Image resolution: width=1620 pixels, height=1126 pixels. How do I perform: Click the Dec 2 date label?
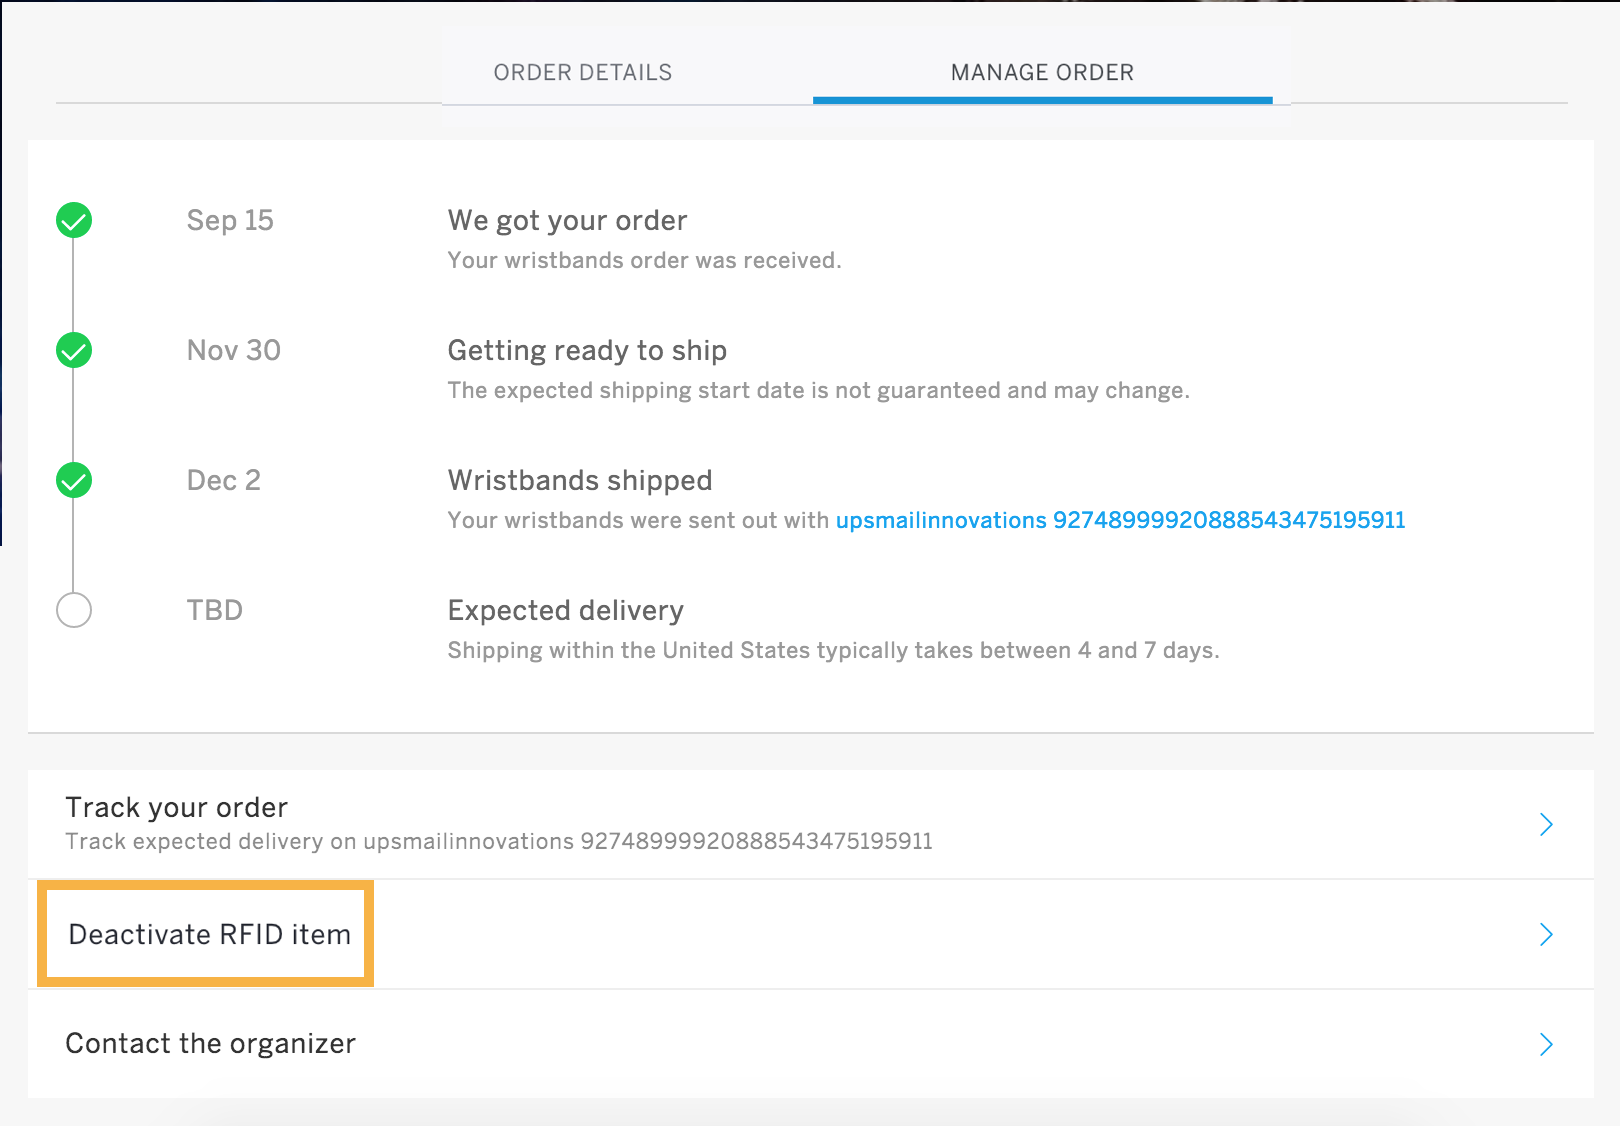point(223,480)
